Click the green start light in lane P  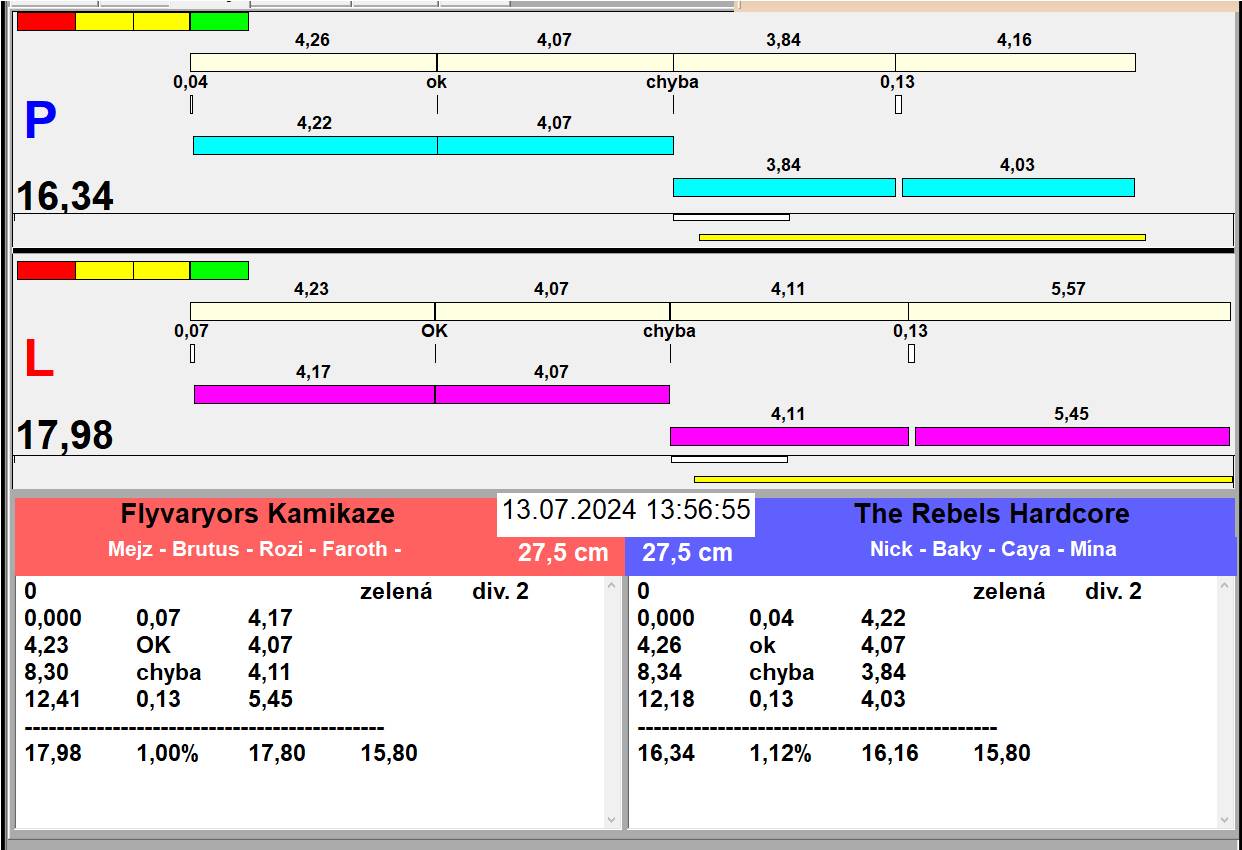219,21
